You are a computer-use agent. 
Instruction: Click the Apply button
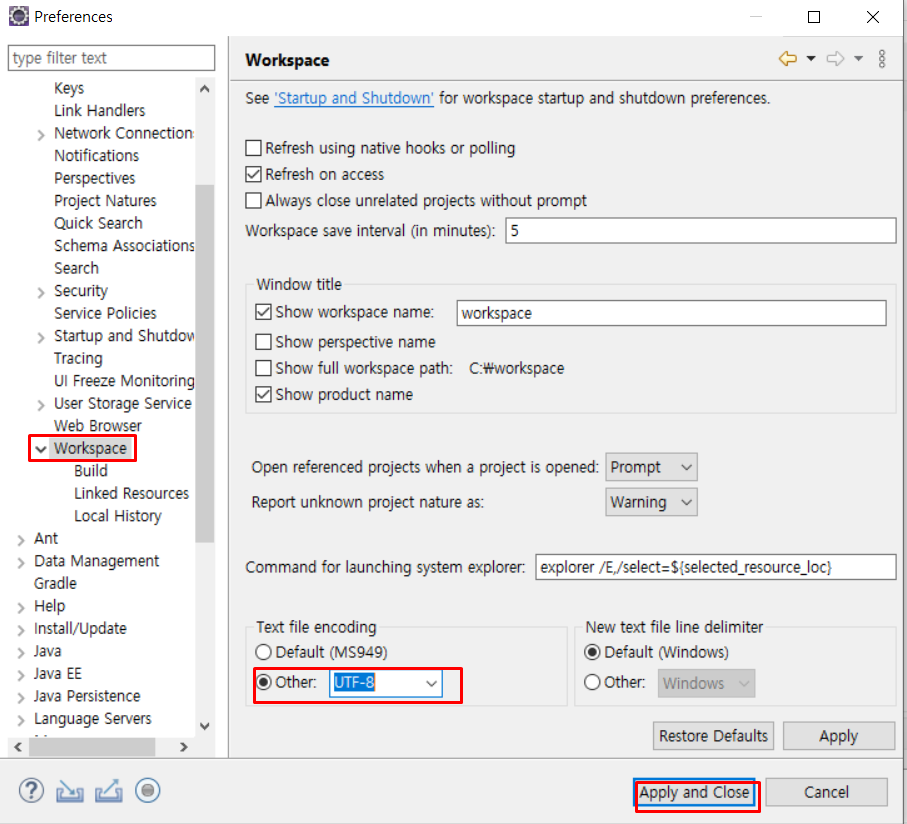point(839,736)
